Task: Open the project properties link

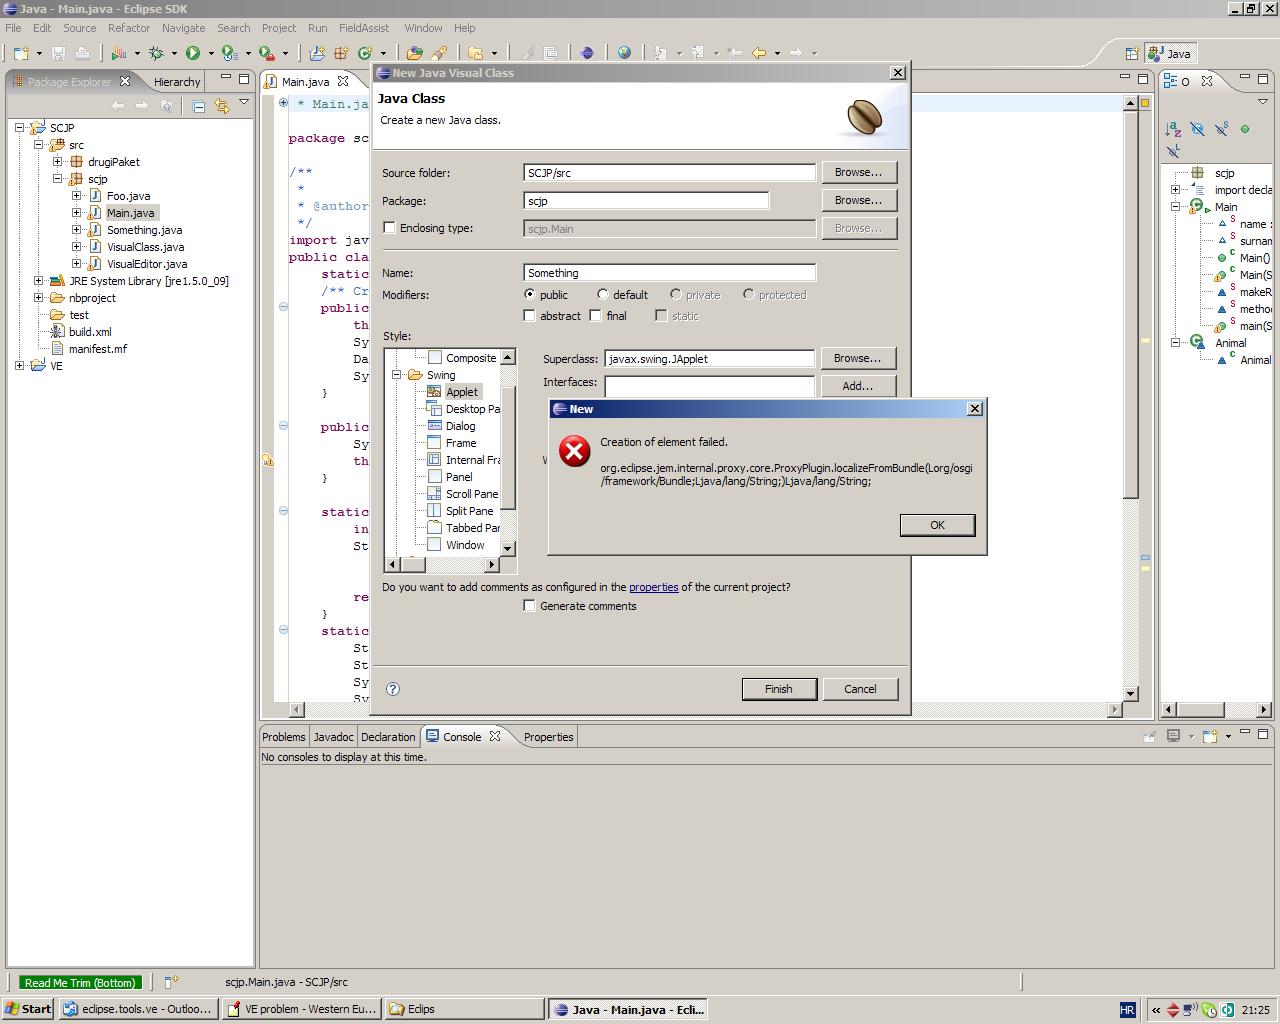Action: (x=654, y=587)
